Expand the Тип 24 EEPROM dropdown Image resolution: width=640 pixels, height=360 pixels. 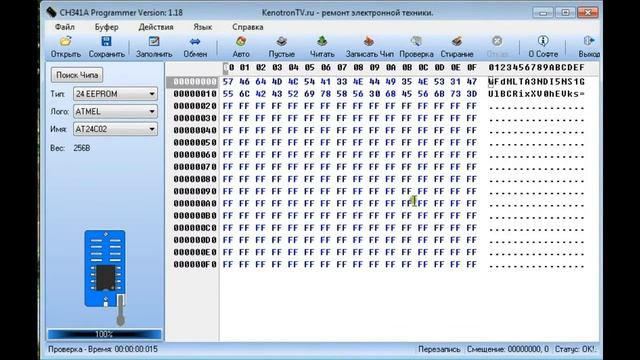(152, 94)
